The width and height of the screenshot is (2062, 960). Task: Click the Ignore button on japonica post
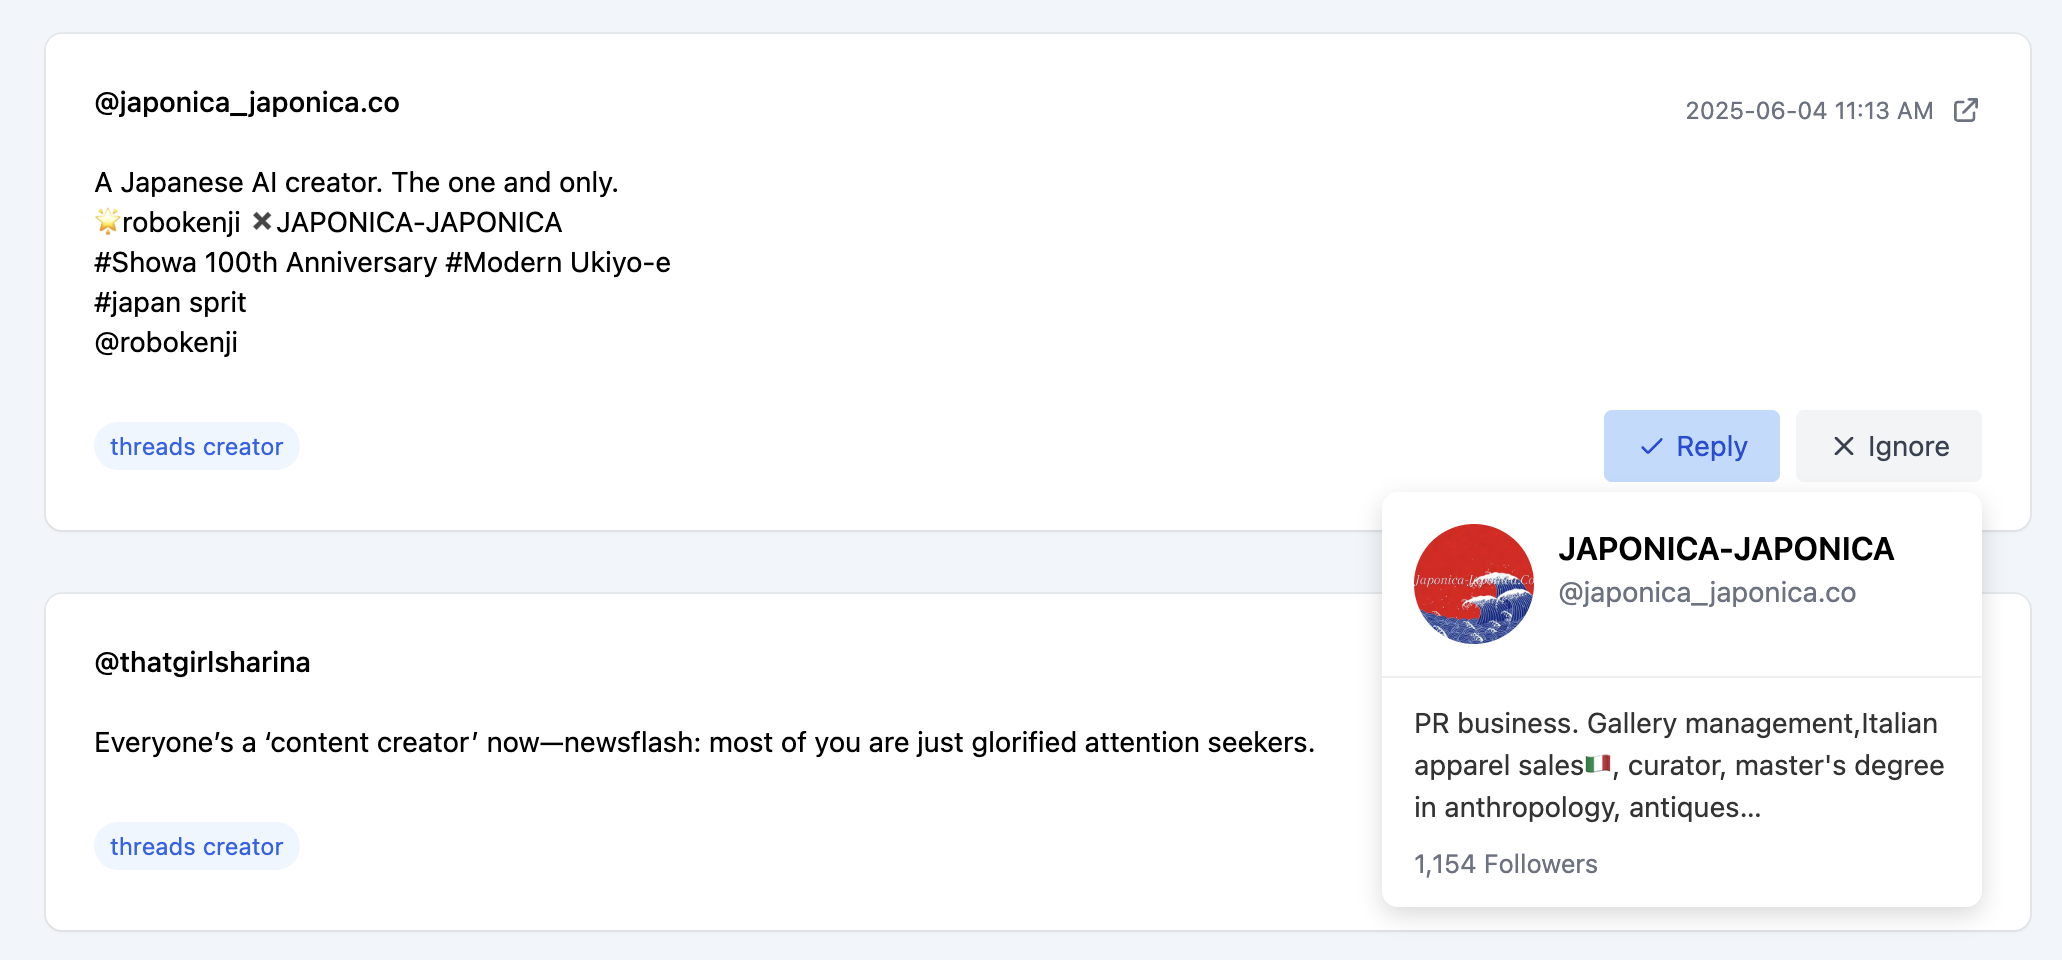[x=1888, y=446]
